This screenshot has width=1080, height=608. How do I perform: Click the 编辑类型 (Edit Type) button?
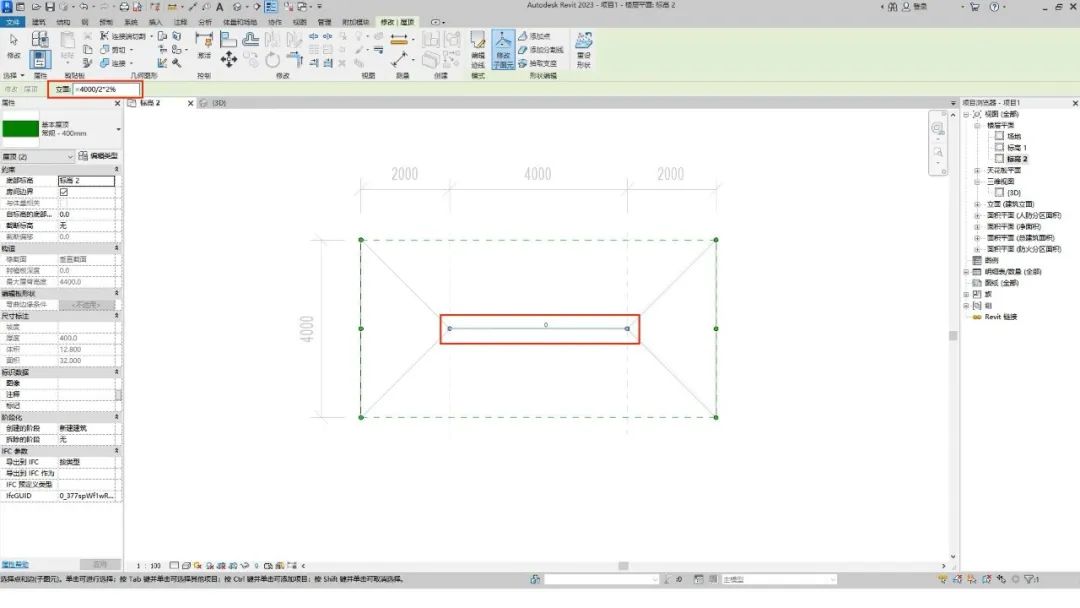(x=98, y=157)
